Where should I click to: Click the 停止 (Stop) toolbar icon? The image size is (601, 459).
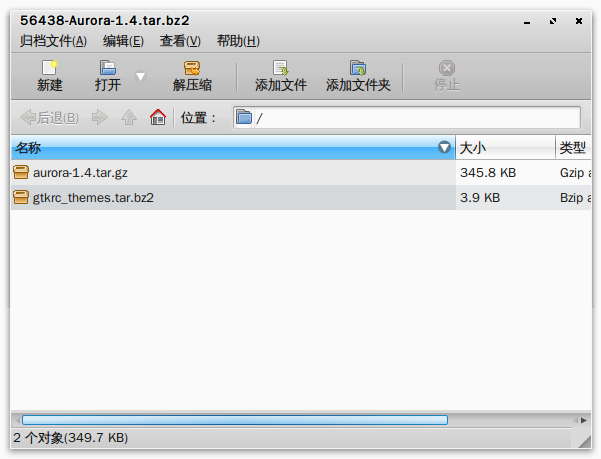point(447,68)
